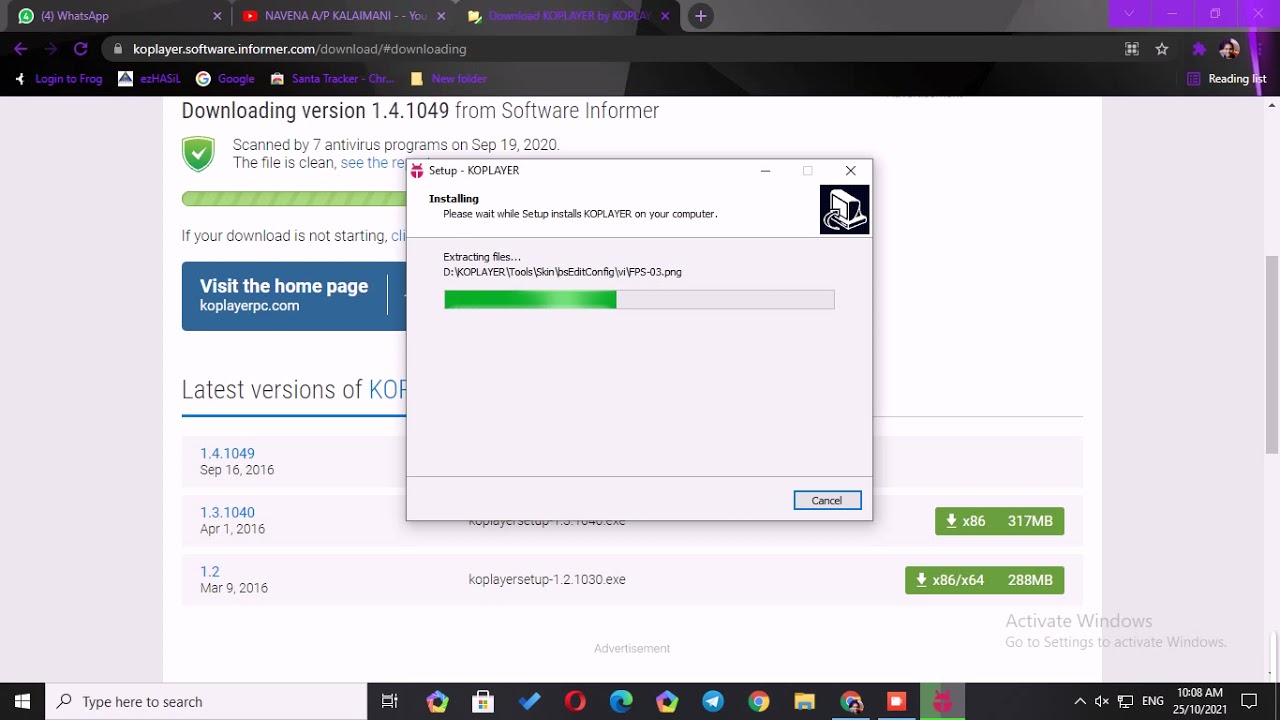This screenshot has width=1280, height=720.
Task: Open the clock showing 10:08 AM
Action: tap(1199, 701)
